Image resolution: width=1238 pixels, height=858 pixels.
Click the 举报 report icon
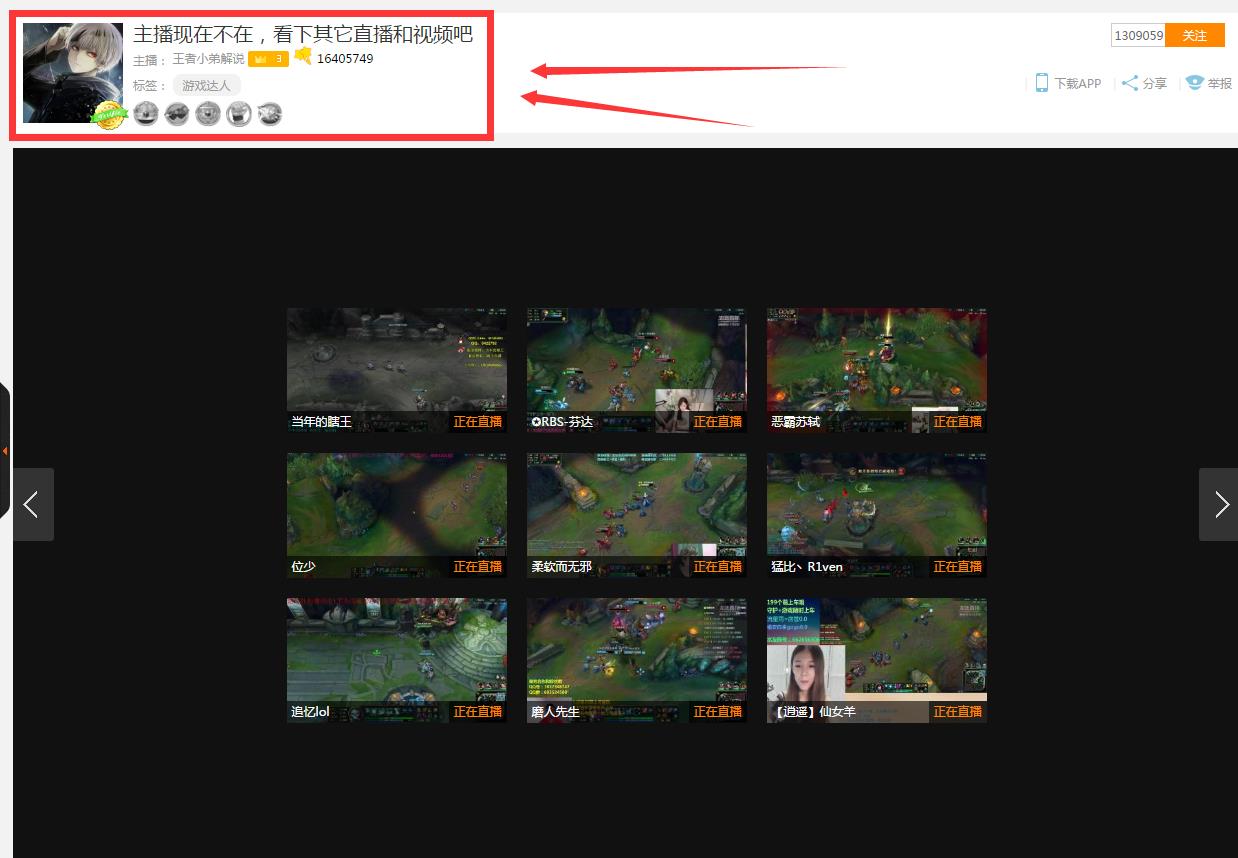point(1194,83)
